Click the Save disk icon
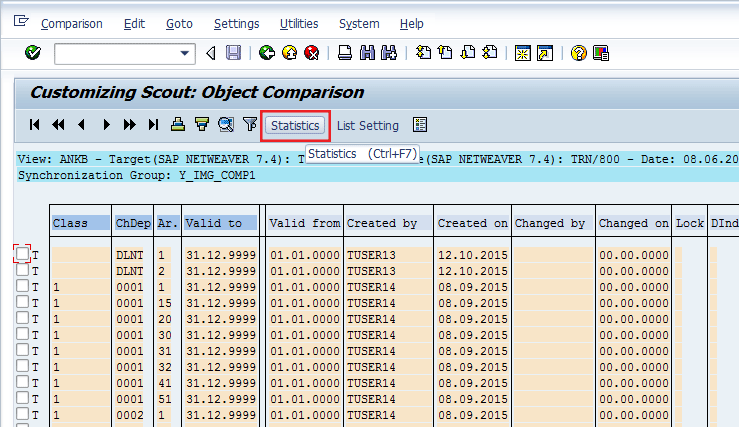739x427 pixels. coord(233,53)
